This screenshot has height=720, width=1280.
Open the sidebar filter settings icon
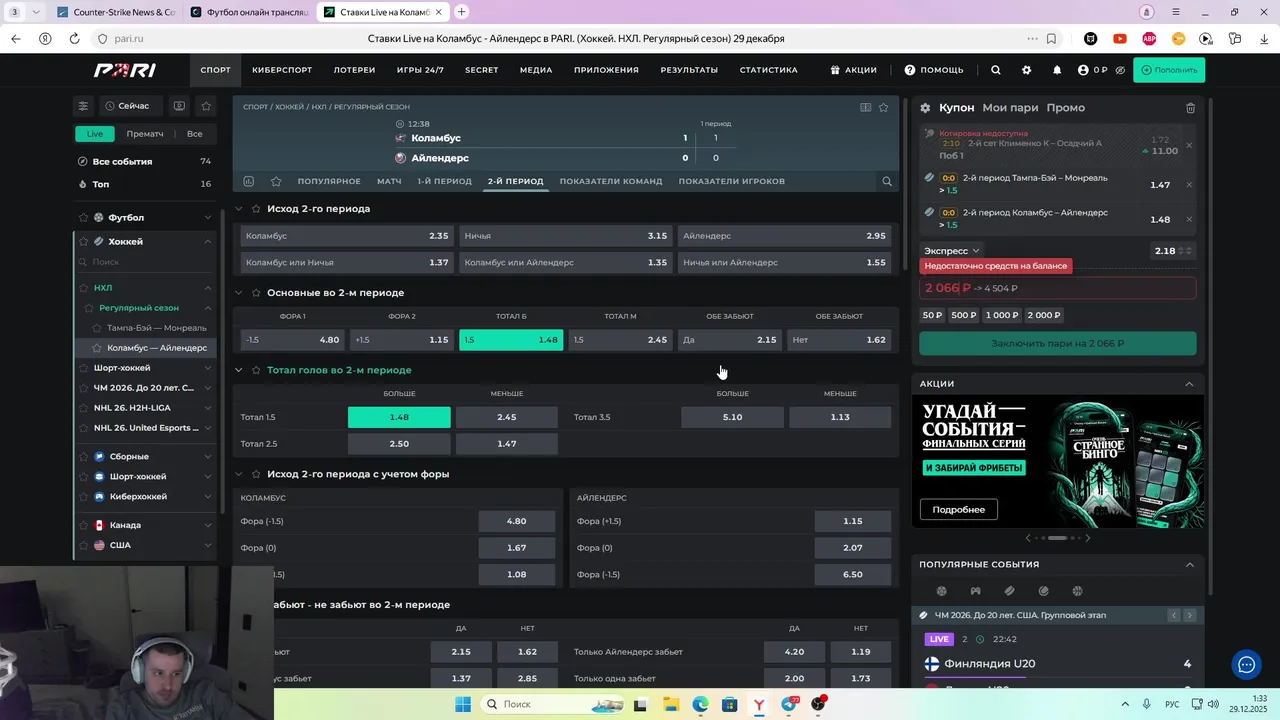coord(83,106)
